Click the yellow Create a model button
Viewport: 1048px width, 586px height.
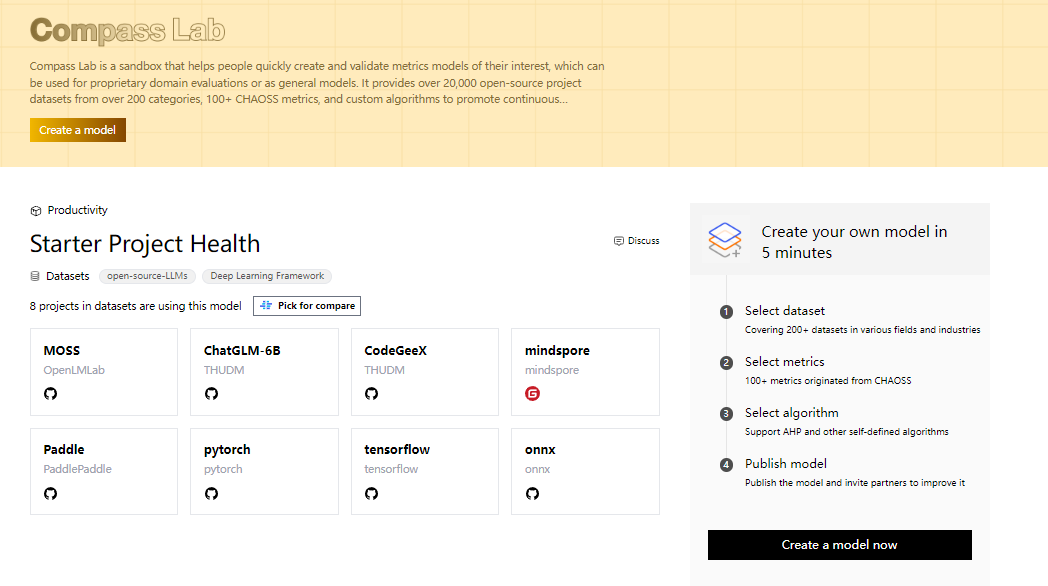(x=78, y=130)
